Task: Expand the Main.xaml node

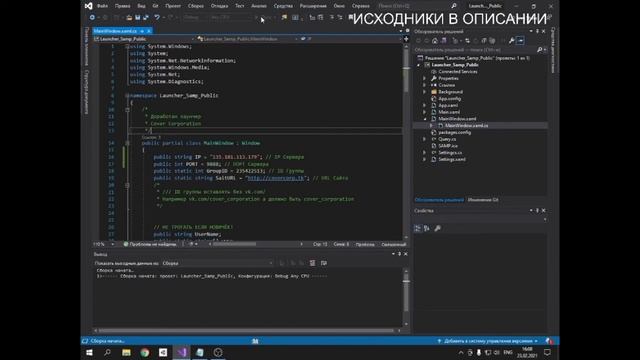Action: (x=424, y=112)
